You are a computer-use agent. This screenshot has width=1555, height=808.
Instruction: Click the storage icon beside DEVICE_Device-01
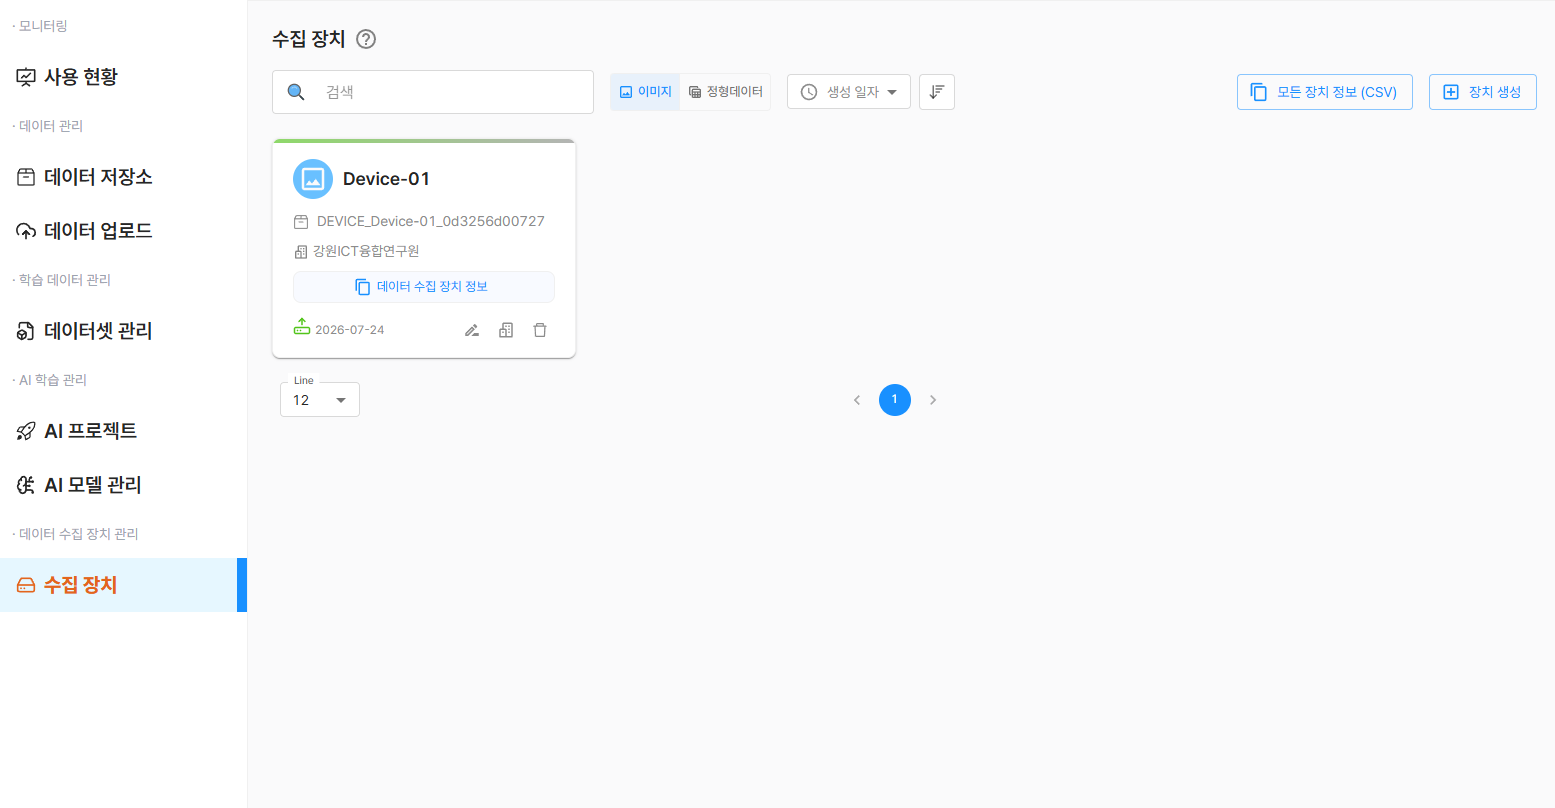pos(301,222)
